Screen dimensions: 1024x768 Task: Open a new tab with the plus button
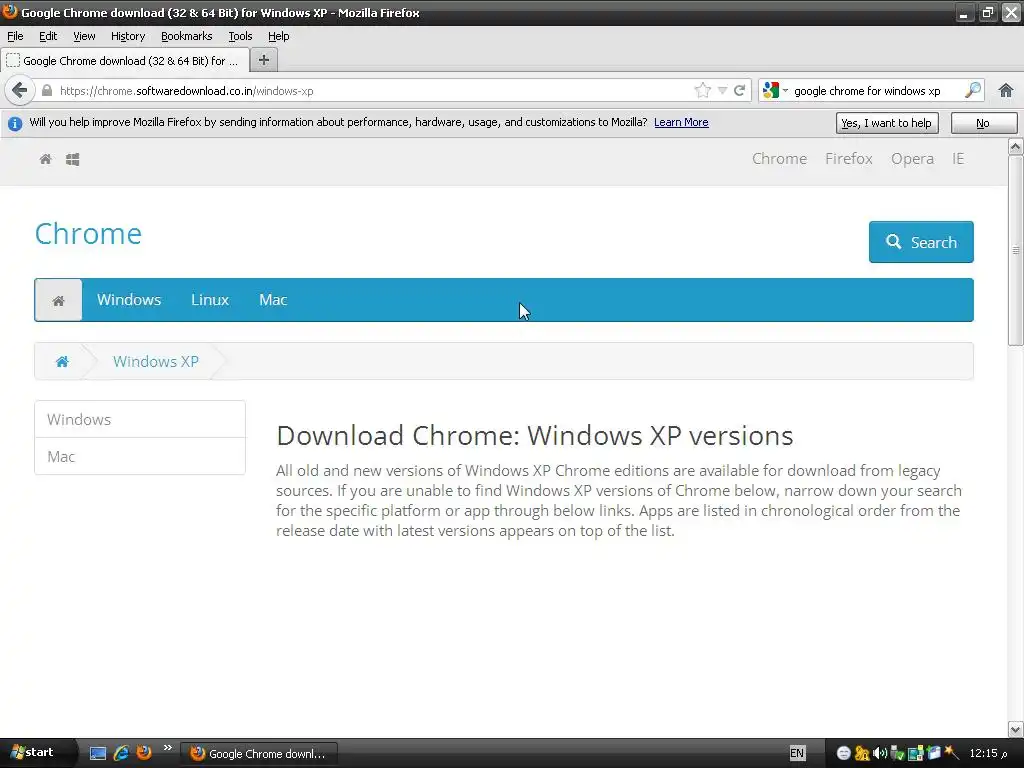[264, 60]
